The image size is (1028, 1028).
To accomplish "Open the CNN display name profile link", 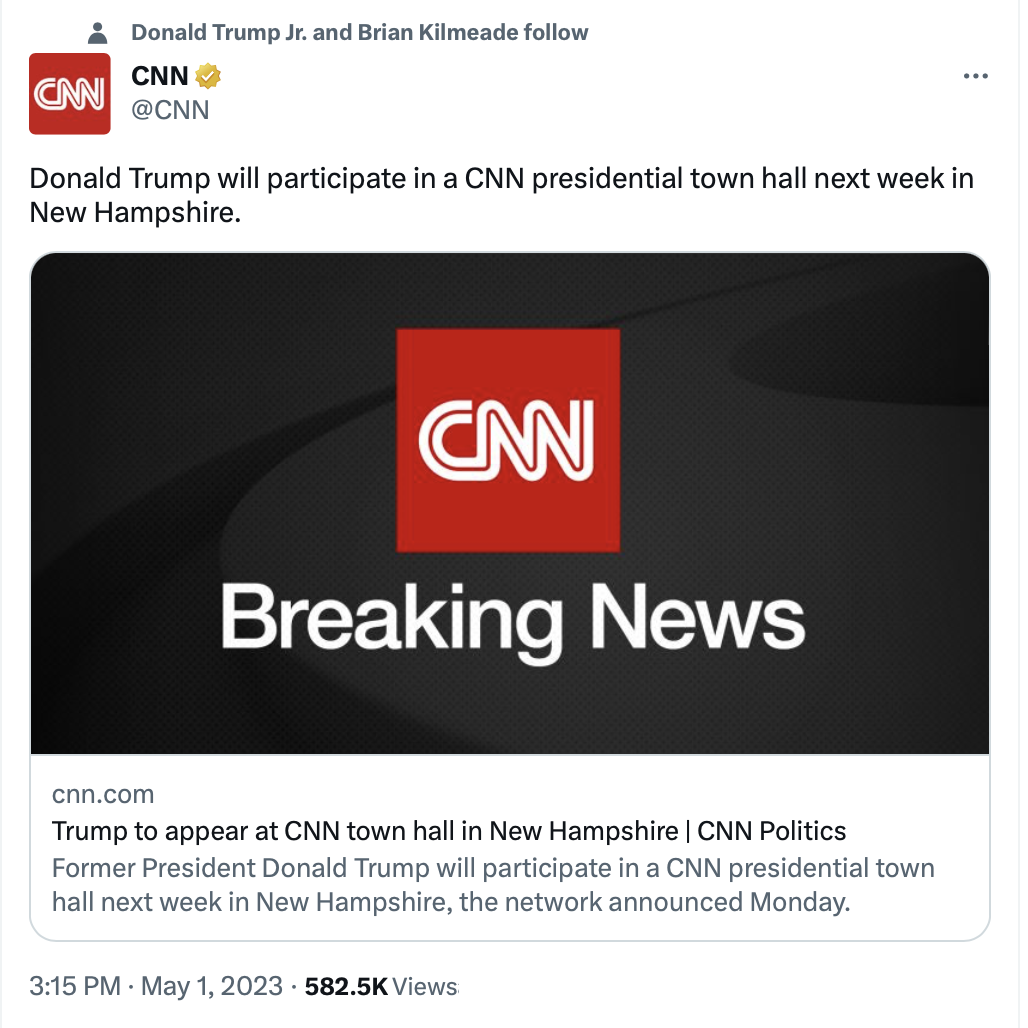I will [x=159, y=76].
